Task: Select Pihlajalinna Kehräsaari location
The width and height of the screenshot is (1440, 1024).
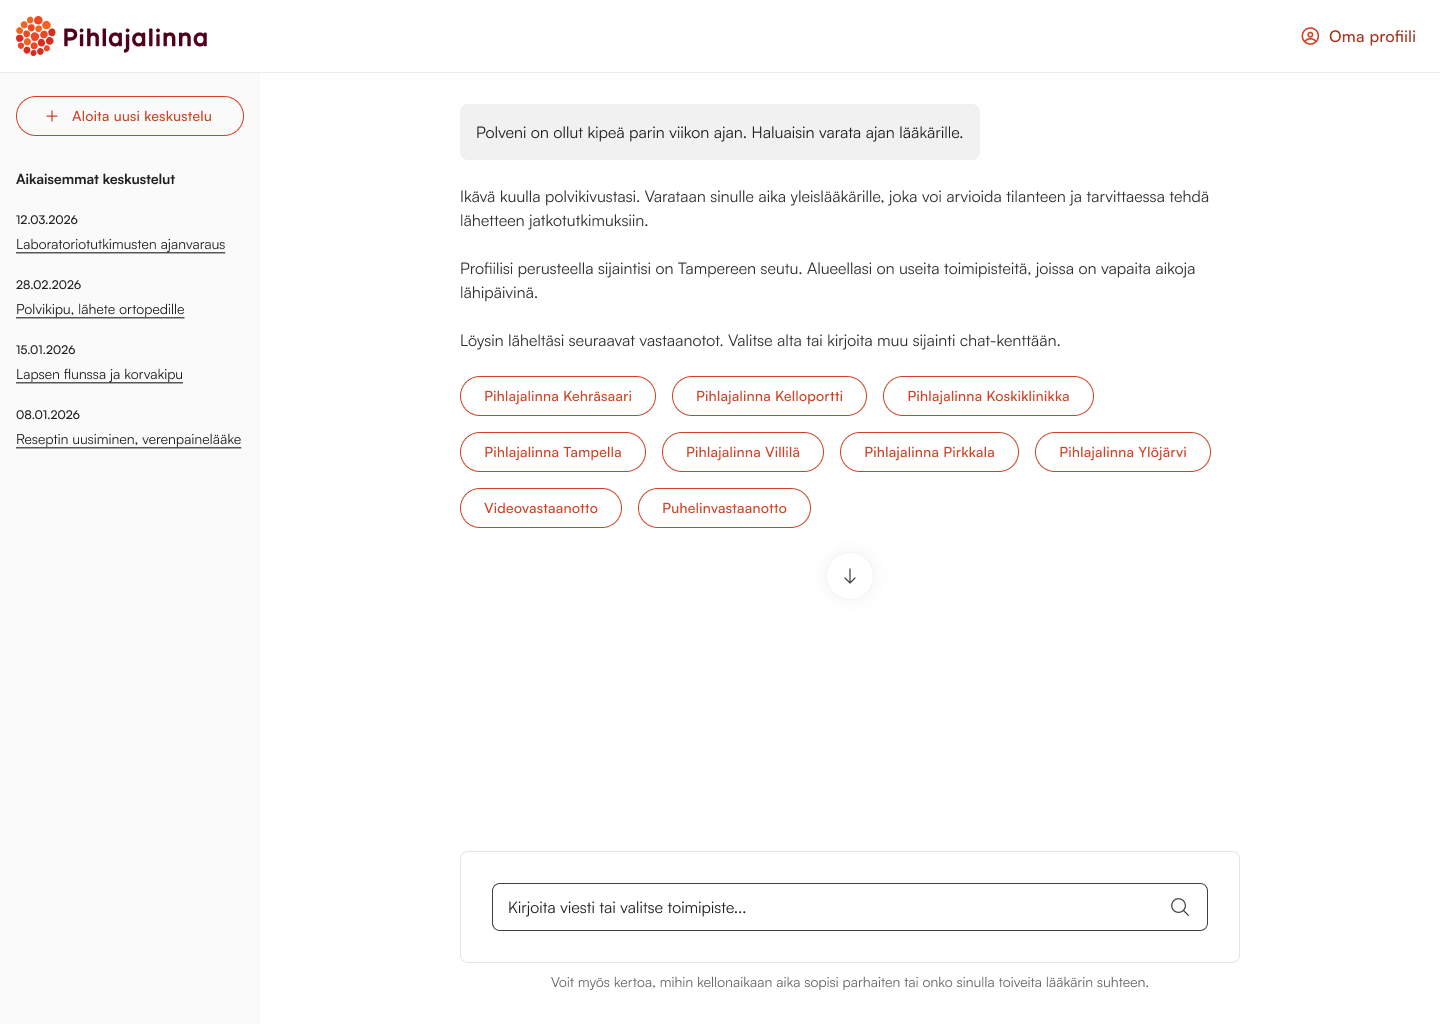Action: click(x=558, y=396)
